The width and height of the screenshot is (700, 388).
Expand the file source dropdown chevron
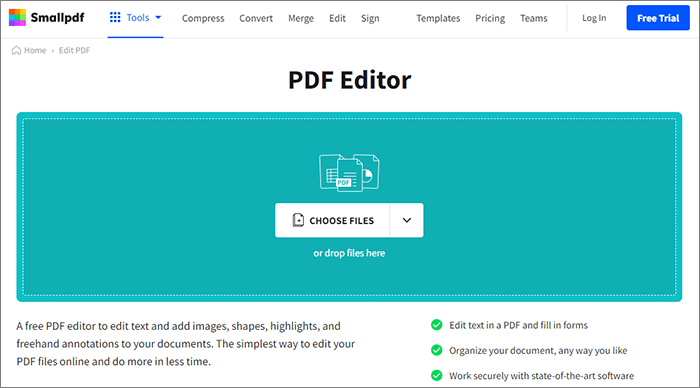point(407,220)
